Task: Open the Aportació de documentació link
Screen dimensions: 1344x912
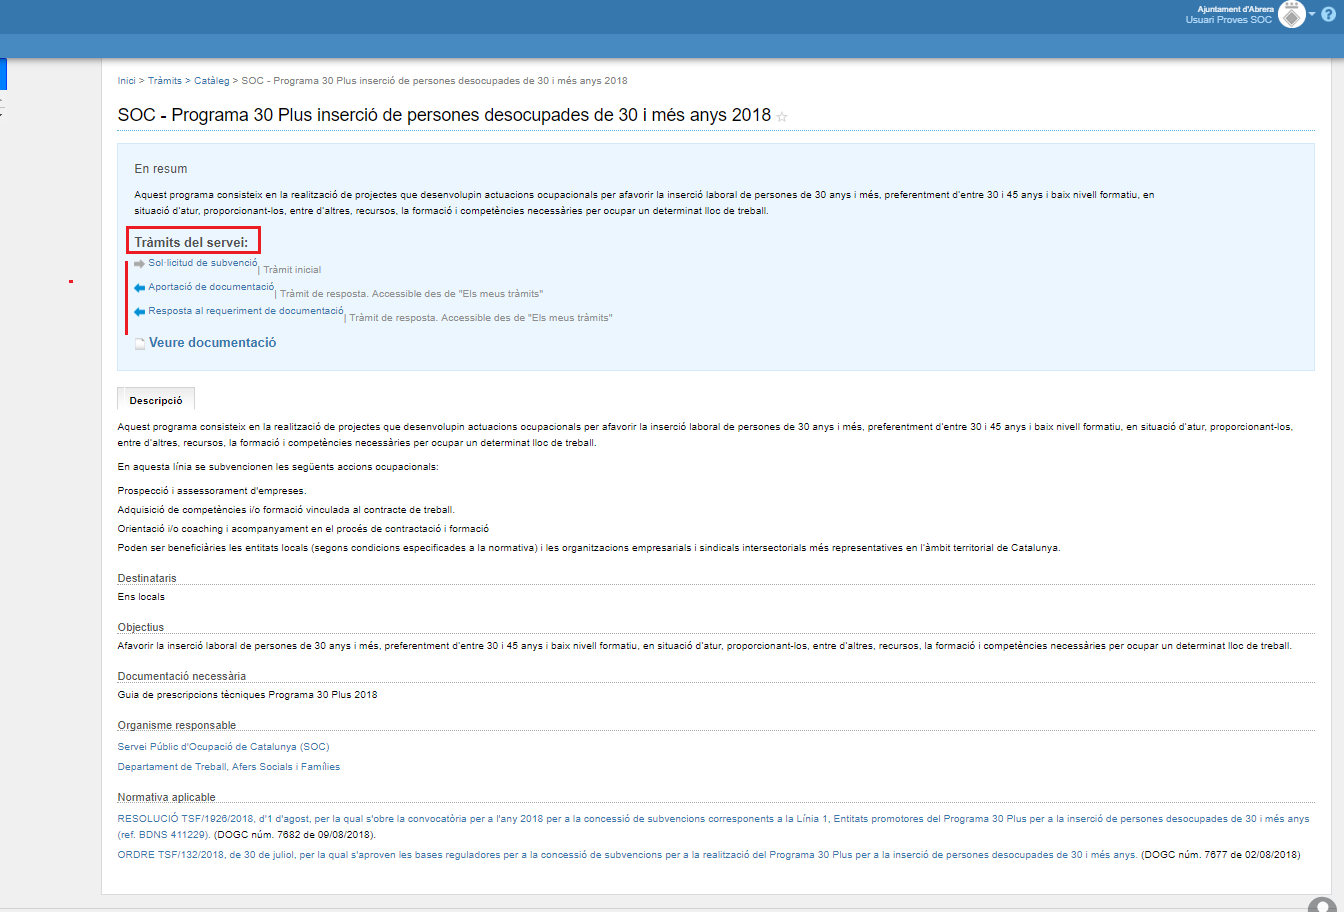Action: 211,287
